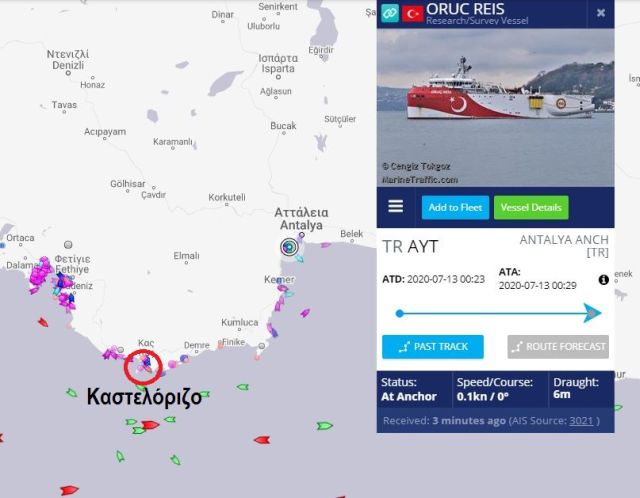The image size is (640, 498).
Task: Select the circled vessel marker at Antalya
Action: tap(289, 247)
